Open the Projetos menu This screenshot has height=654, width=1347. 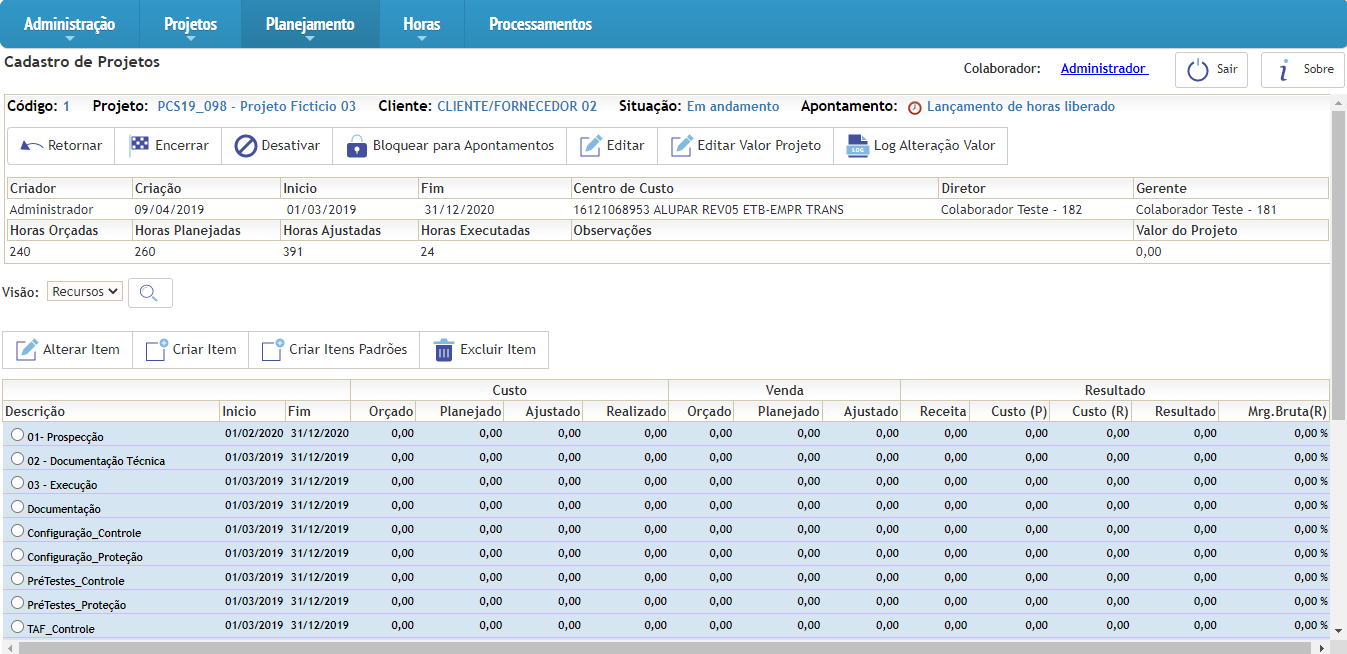click(x=190, y=24)
